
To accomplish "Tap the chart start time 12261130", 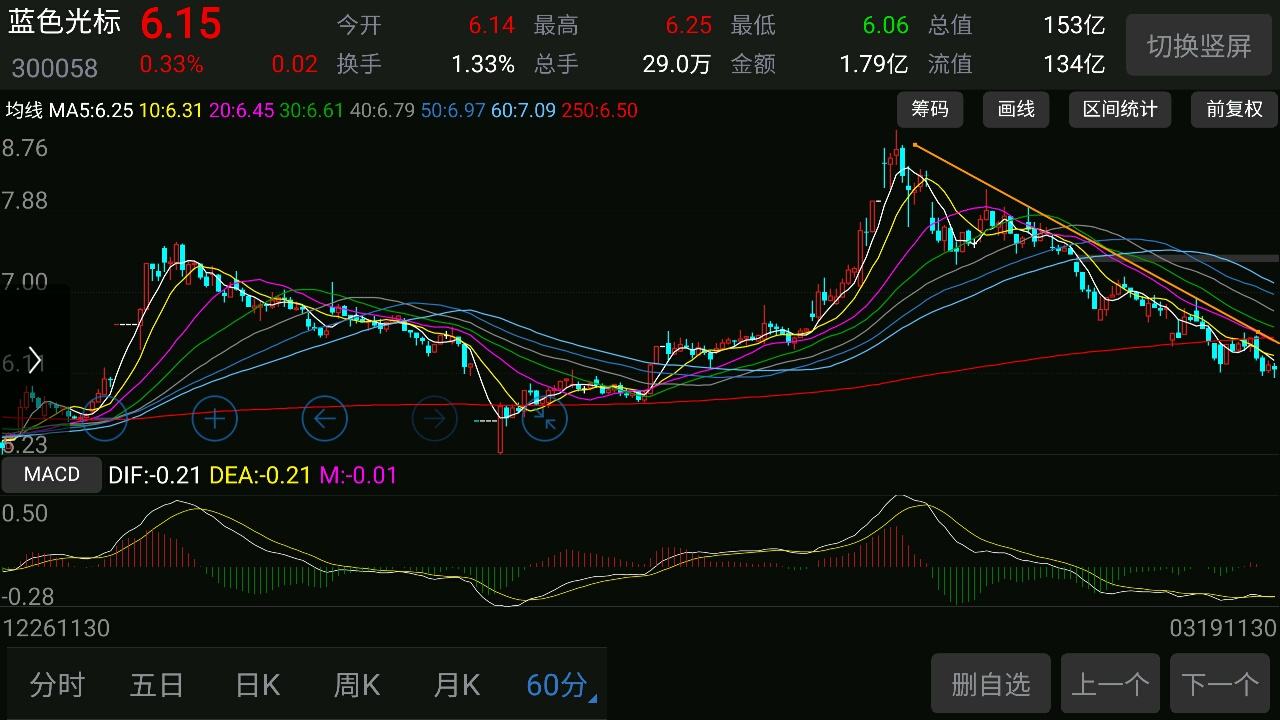I will click(57, 628).
